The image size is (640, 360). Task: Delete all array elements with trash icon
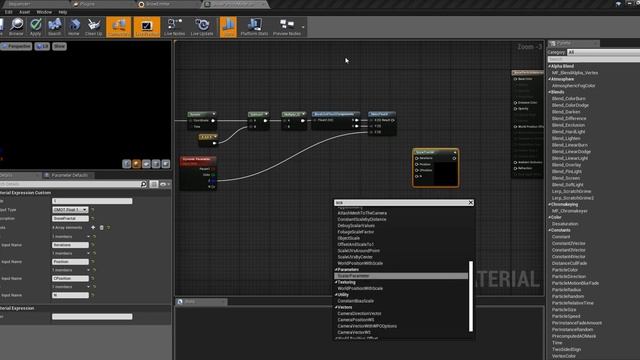pyautogui.click(x=102, y=227)
